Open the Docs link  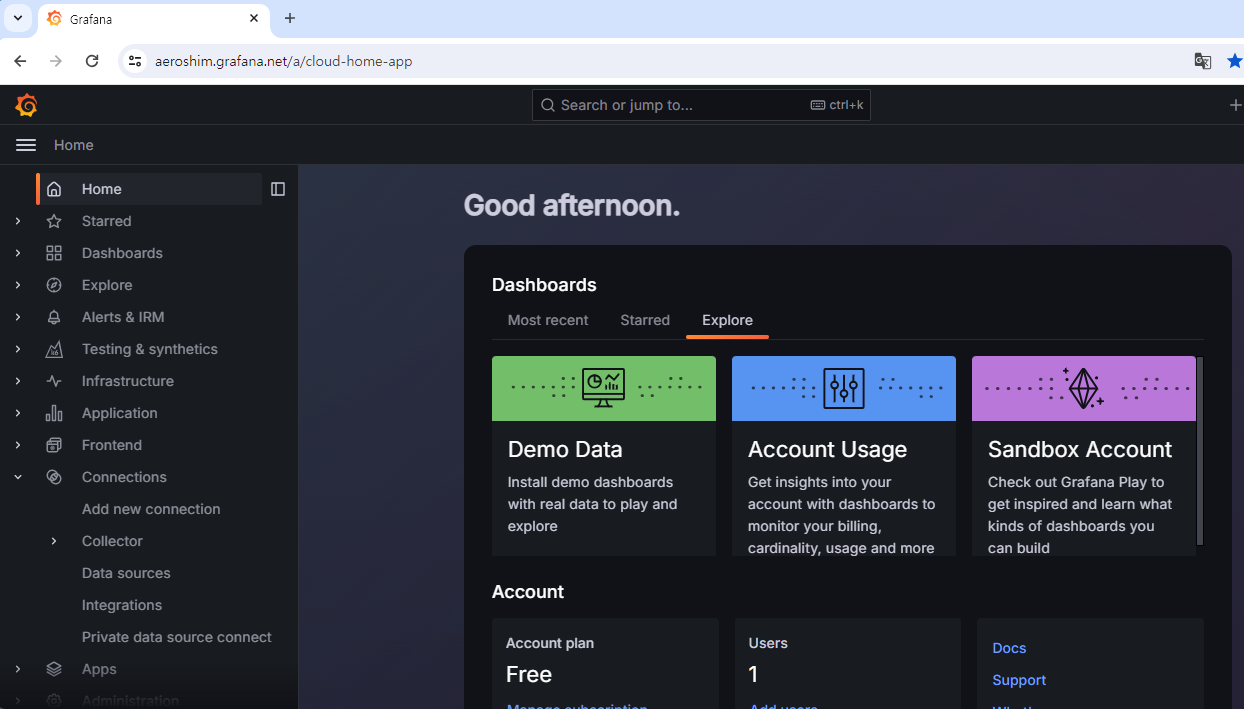click(1009, 648)
